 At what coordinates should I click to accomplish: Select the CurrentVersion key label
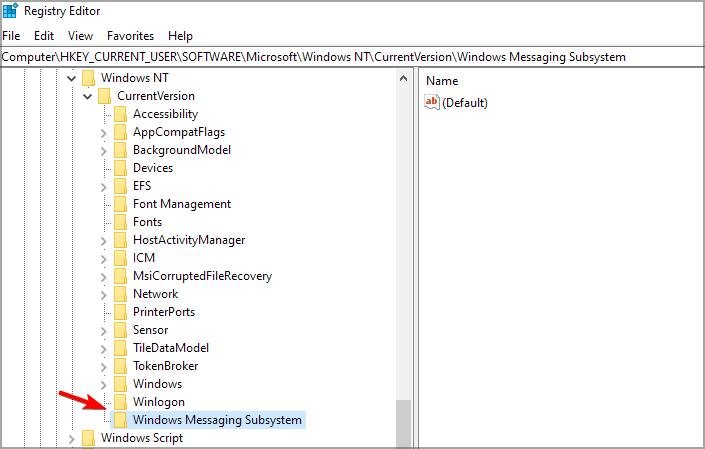(x=156, y=96)
